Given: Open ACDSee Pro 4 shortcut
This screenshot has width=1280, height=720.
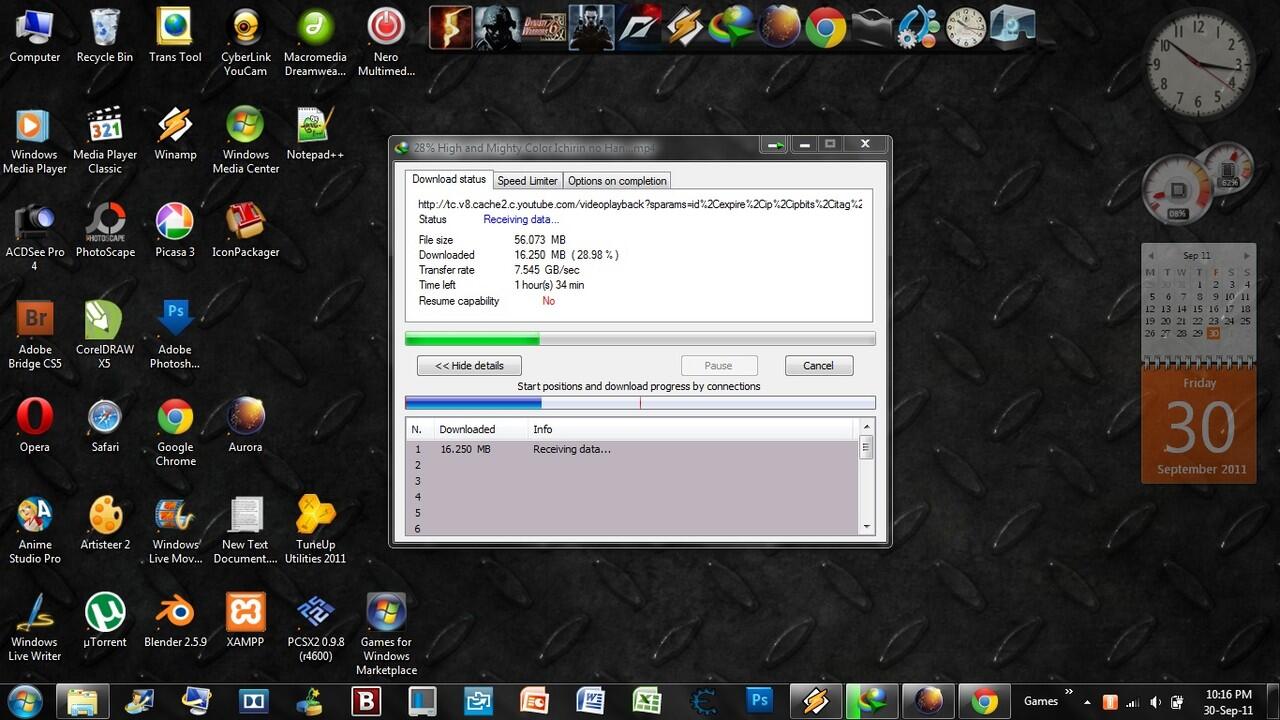Looking at the screenshot, I should [35, 238].
